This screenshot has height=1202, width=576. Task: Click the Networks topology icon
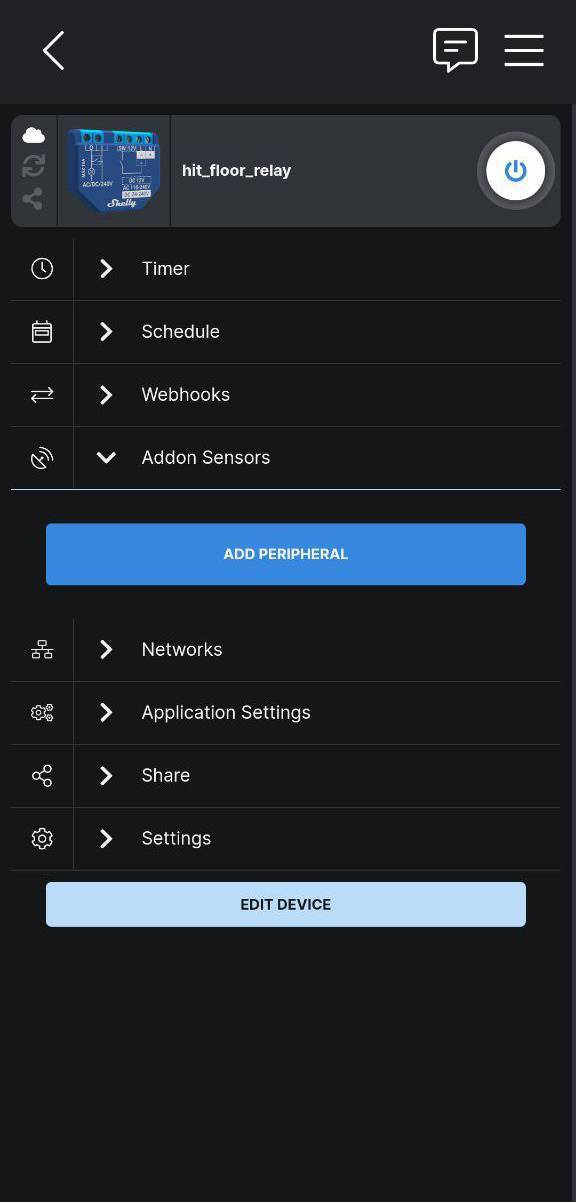(42, 649)
